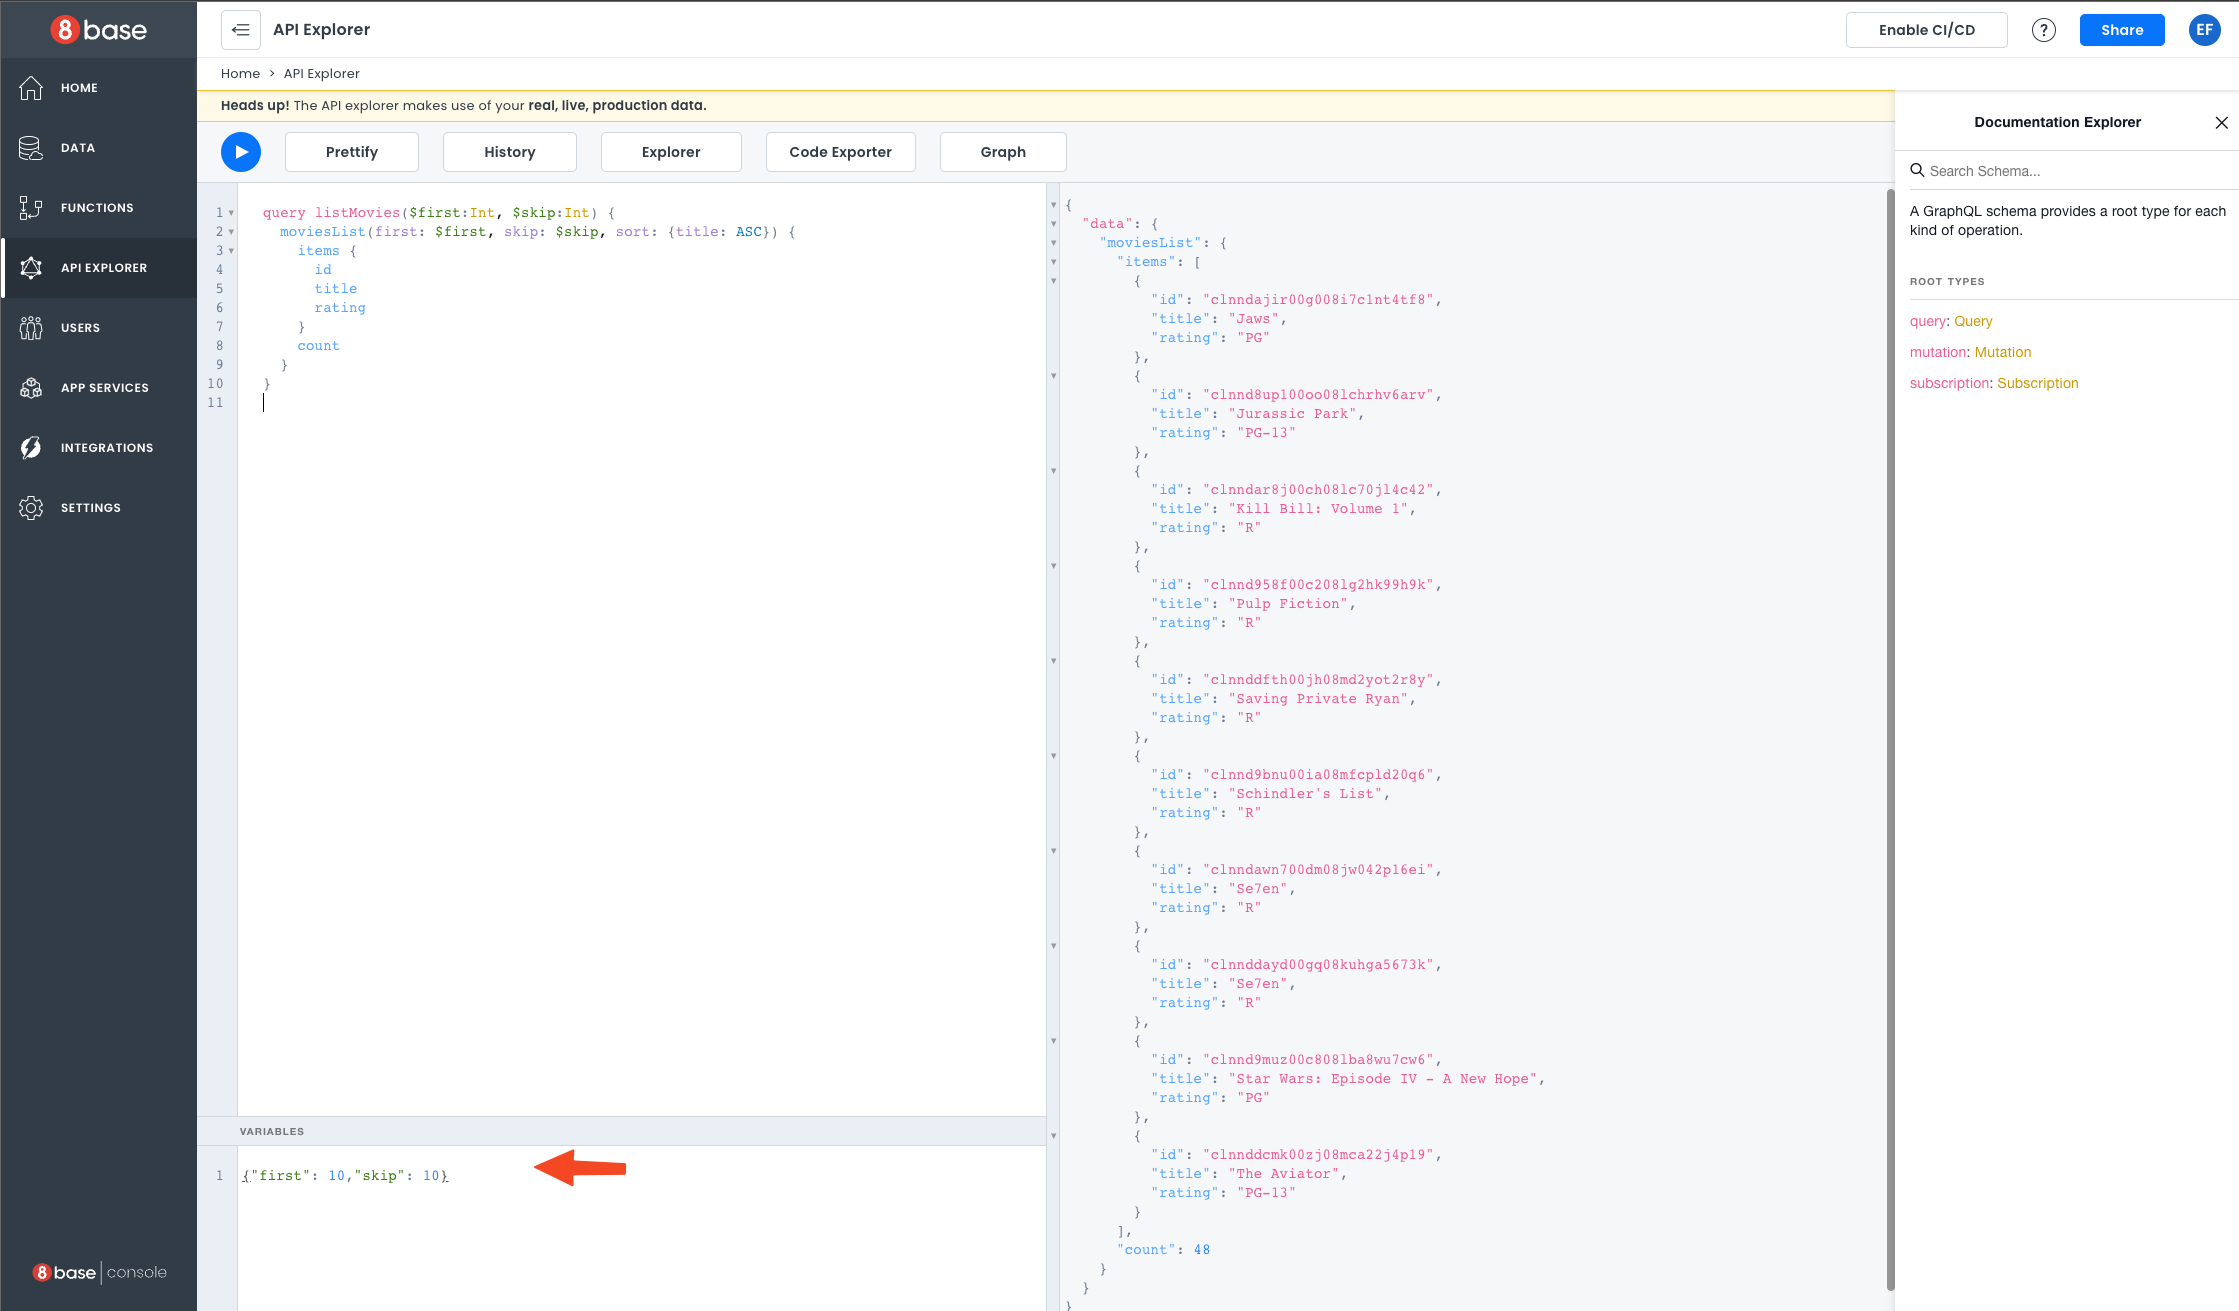Run the GraphQL query with play button
2239x1311 pixels.
point(240,152)
